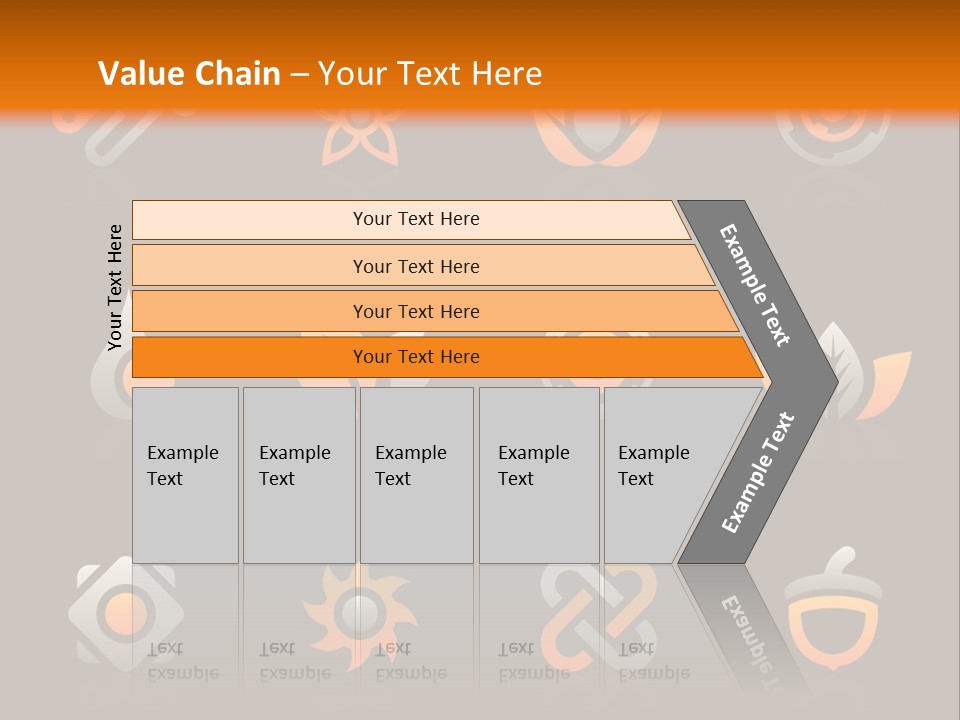Image resolution: width=960 pixels, height=720 pixels.
Task: Click the acorn icon in the background
Action: (x=833, y=609)
